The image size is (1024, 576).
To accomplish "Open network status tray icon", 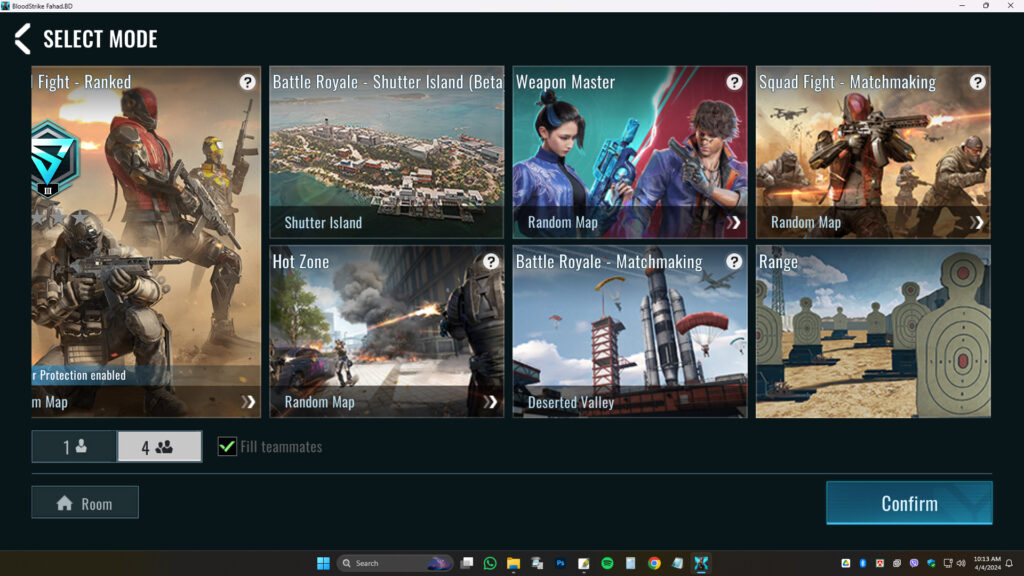I will tap(948, 563).
